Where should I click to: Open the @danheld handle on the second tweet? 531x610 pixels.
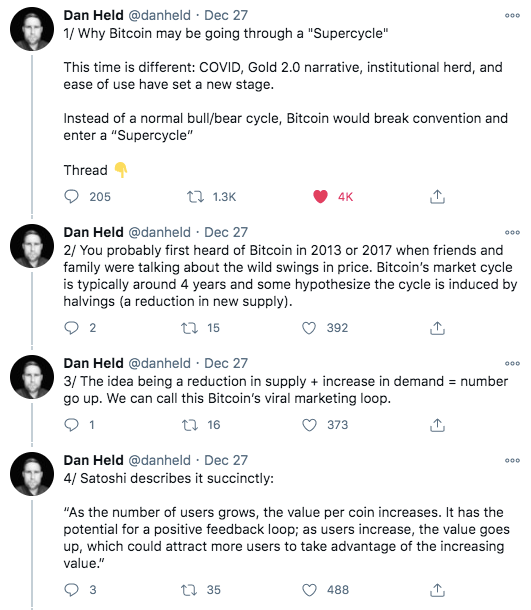[159, 232]
